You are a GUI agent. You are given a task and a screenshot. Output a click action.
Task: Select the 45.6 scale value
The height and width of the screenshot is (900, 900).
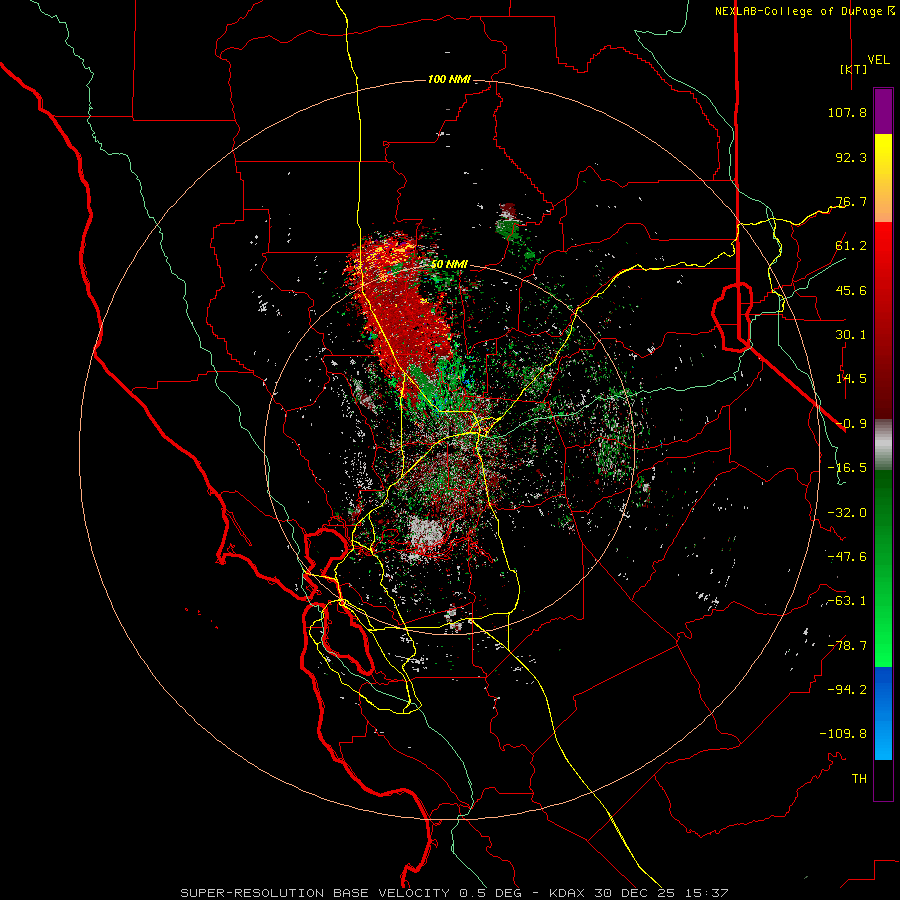[851, 290]
